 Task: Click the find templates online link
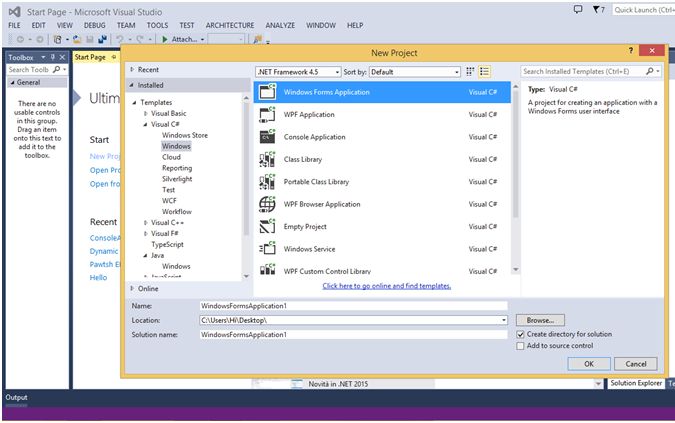tap(387, 286)
